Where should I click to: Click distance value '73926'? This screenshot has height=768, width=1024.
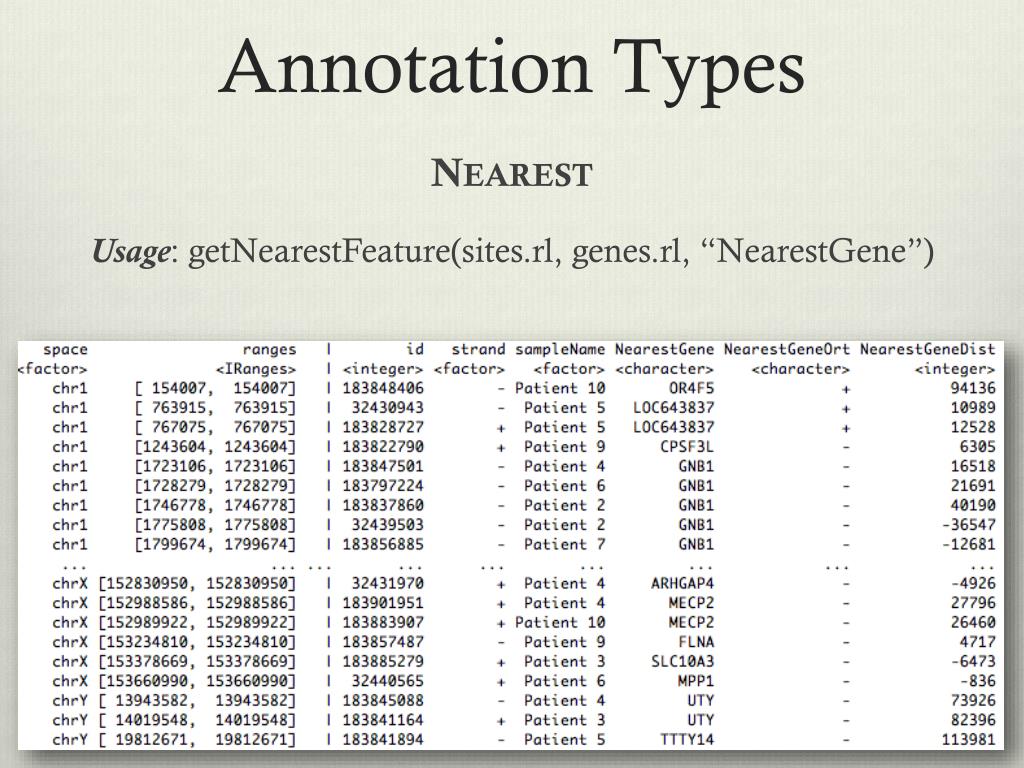pyautogui.click(x=973, y=701)
